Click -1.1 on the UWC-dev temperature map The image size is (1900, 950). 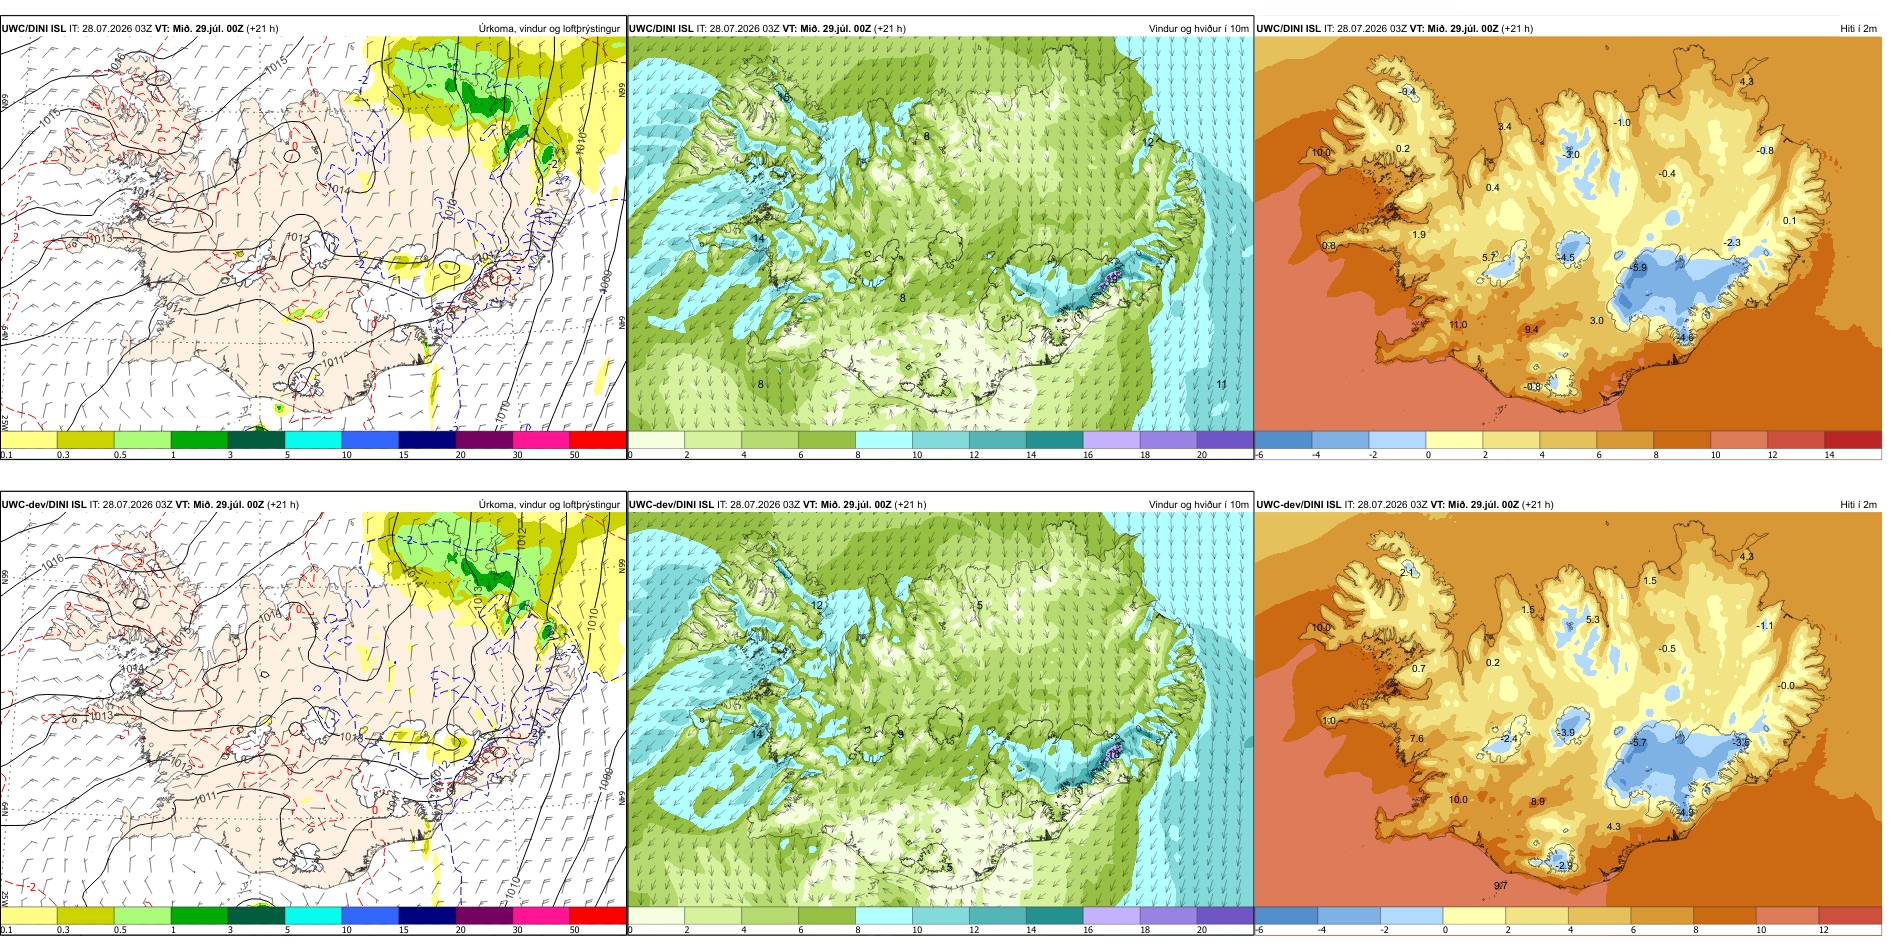point(1764,625)
